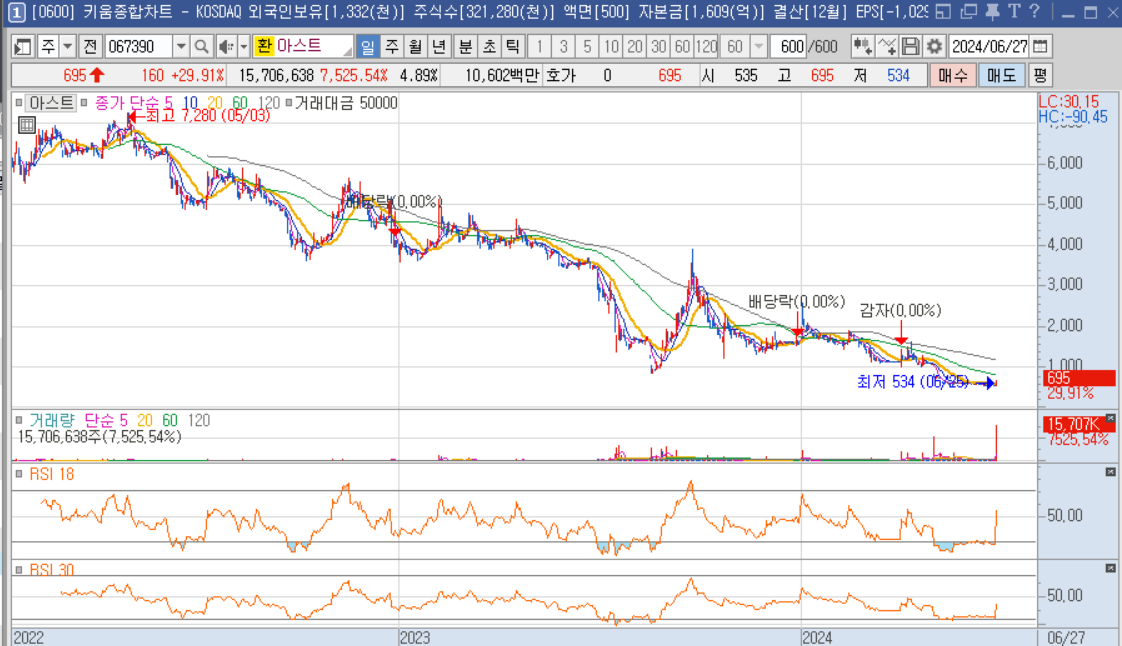The width and height of the screenshot is (1122, 646).
Task: Click the 전 button beside stock code
Action: point(89,47)
